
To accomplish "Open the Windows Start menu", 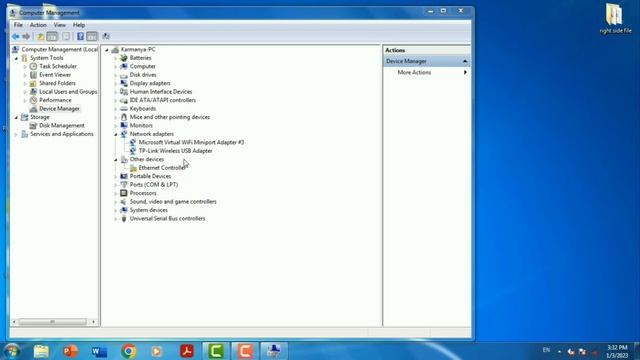I will [x=12, y=351].
